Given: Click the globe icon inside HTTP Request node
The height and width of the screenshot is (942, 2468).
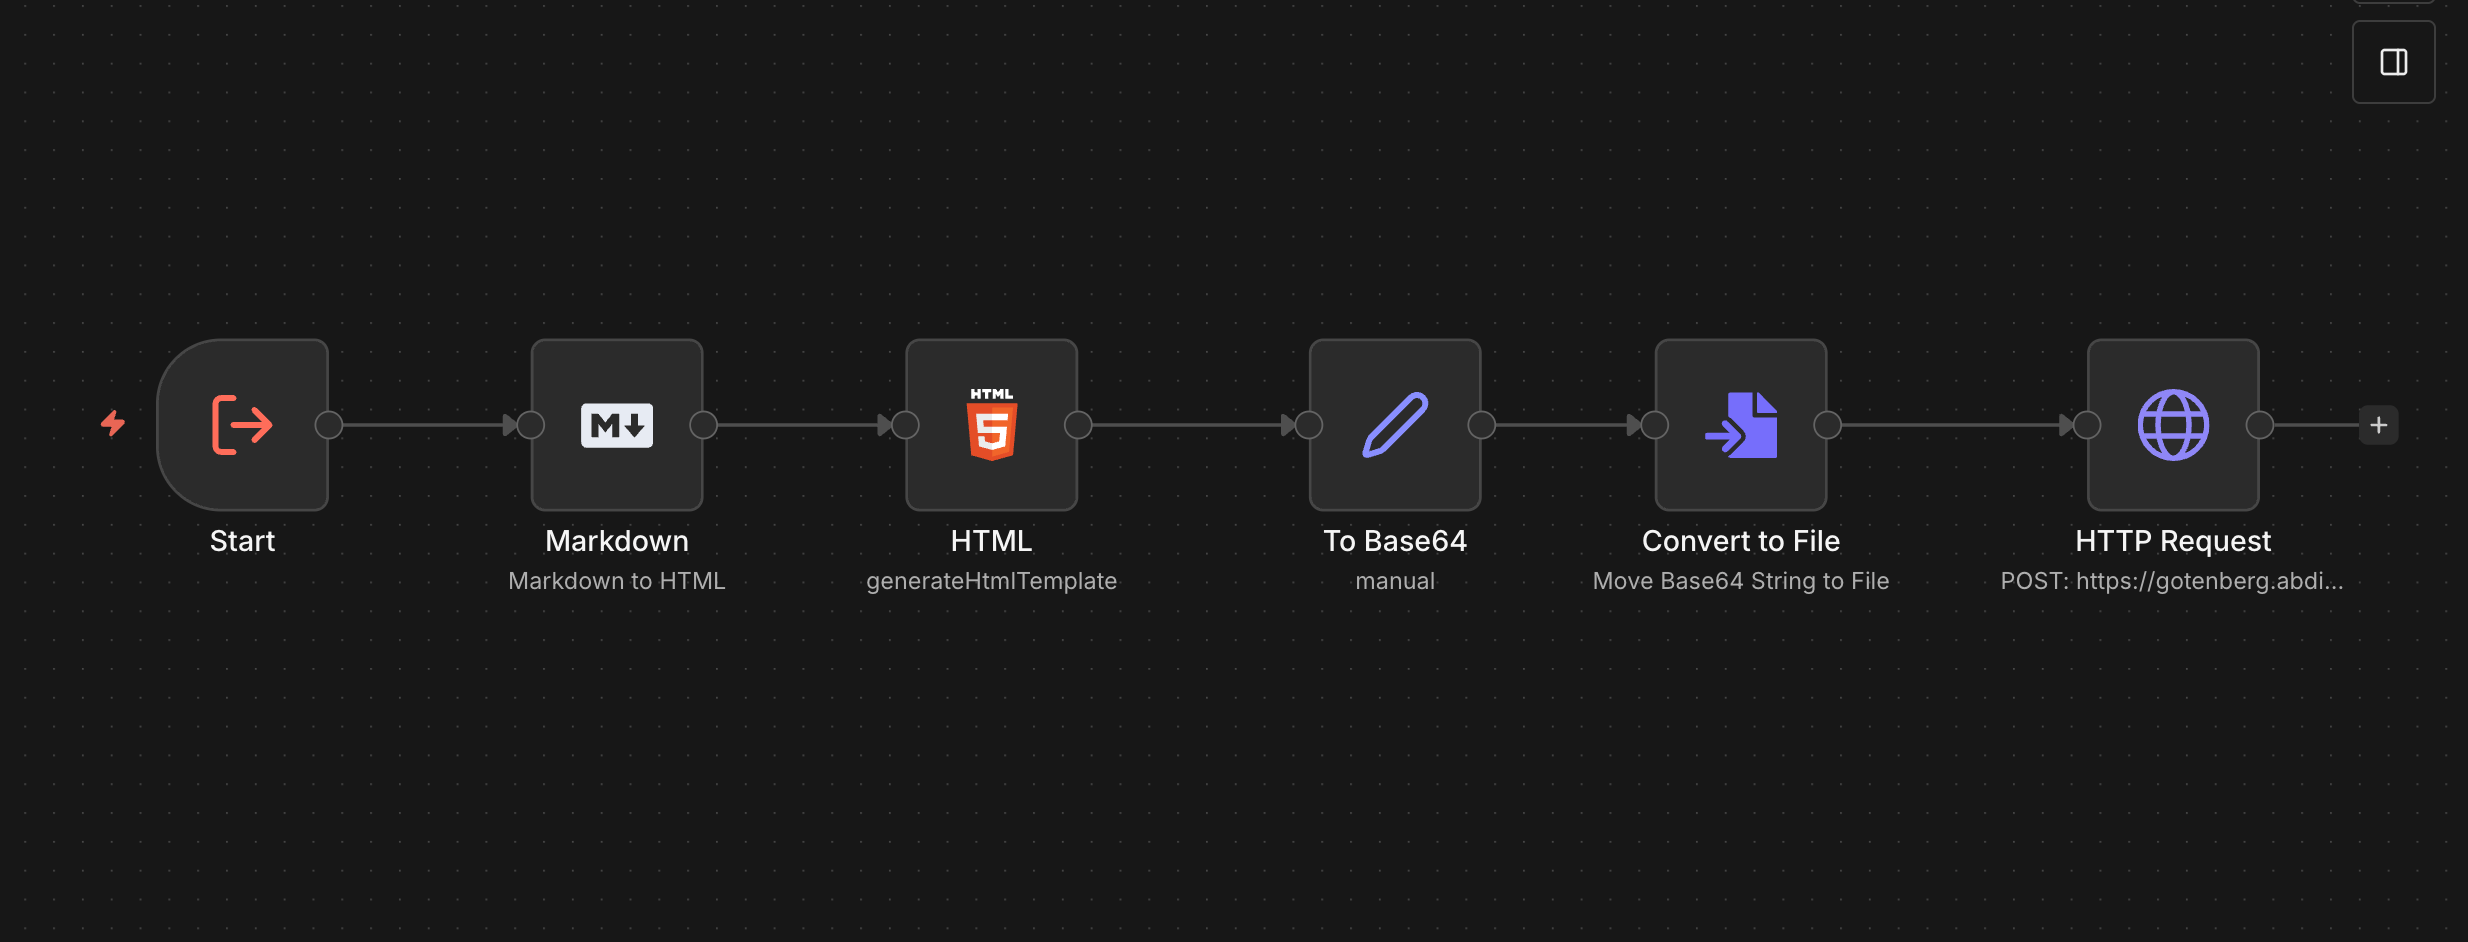Looking at the screenshot, I should 2171,424.
